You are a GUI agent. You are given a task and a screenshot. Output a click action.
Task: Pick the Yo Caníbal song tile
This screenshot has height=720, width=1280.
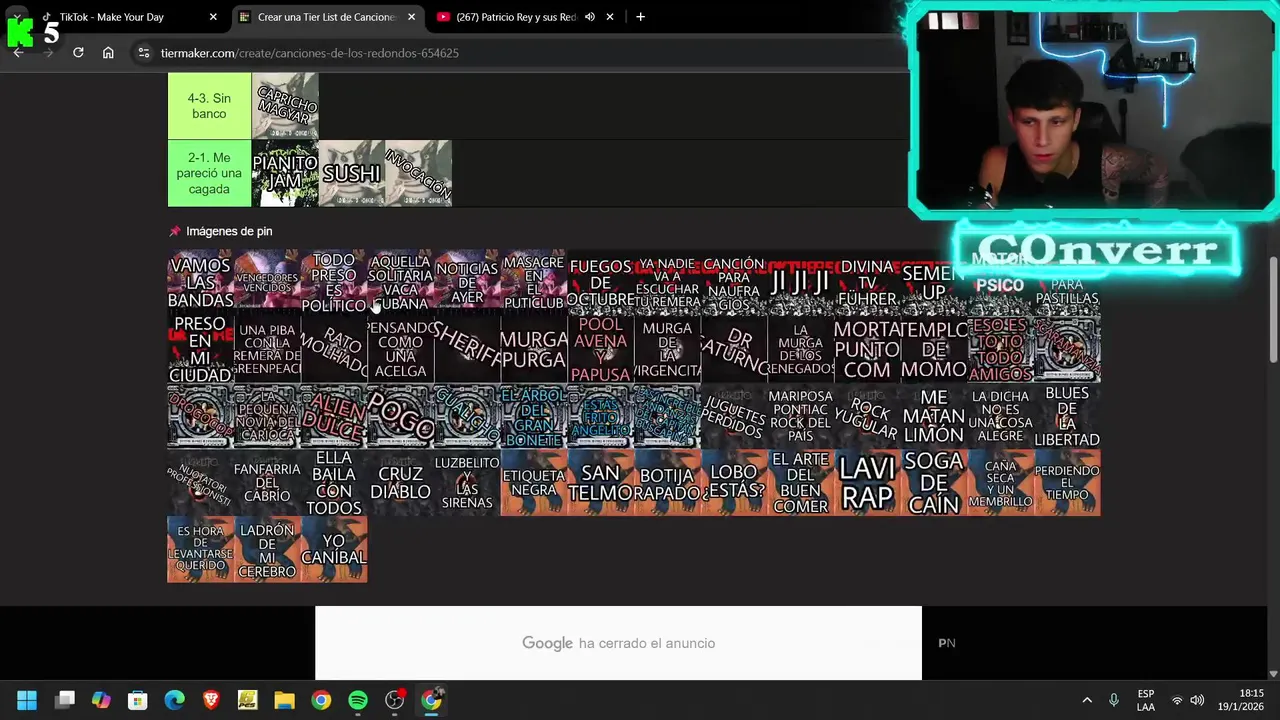334,550
